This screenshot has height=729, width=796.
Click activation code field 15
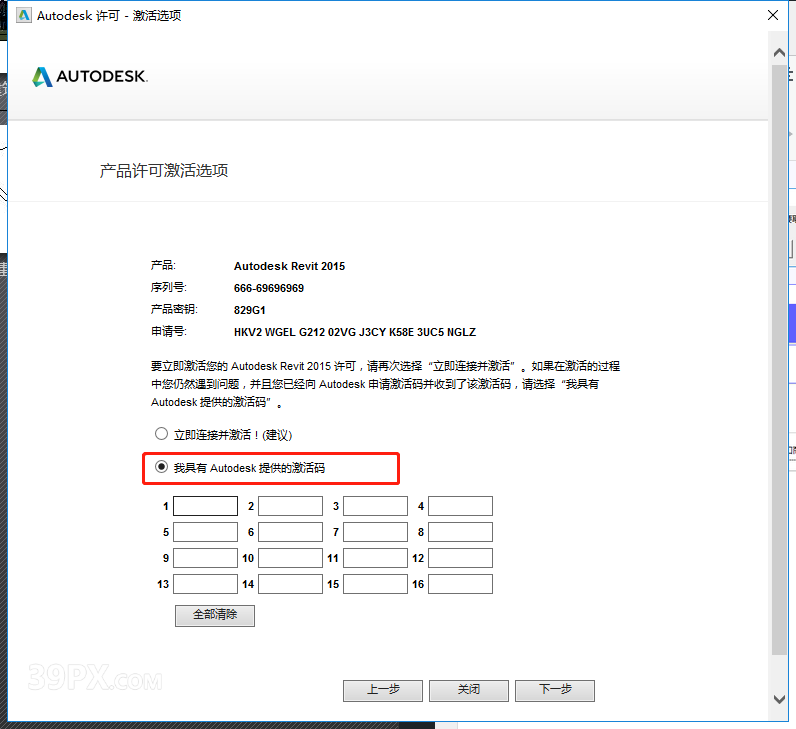375,584
